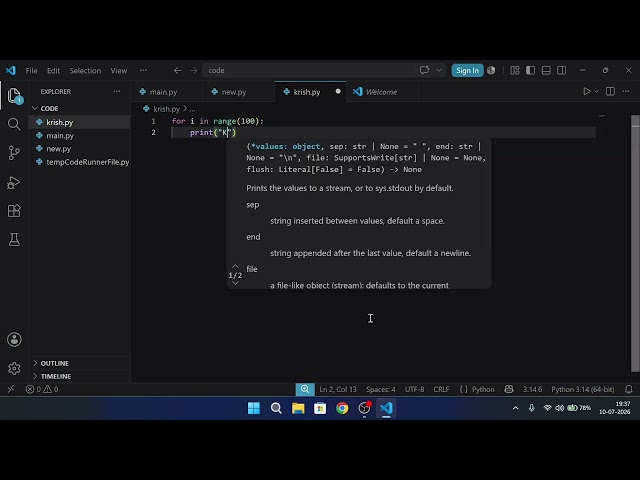Viewport: 640px width, 480px height.
Task: Open the chat icon in title bar
Action: (x=424, y=70)
